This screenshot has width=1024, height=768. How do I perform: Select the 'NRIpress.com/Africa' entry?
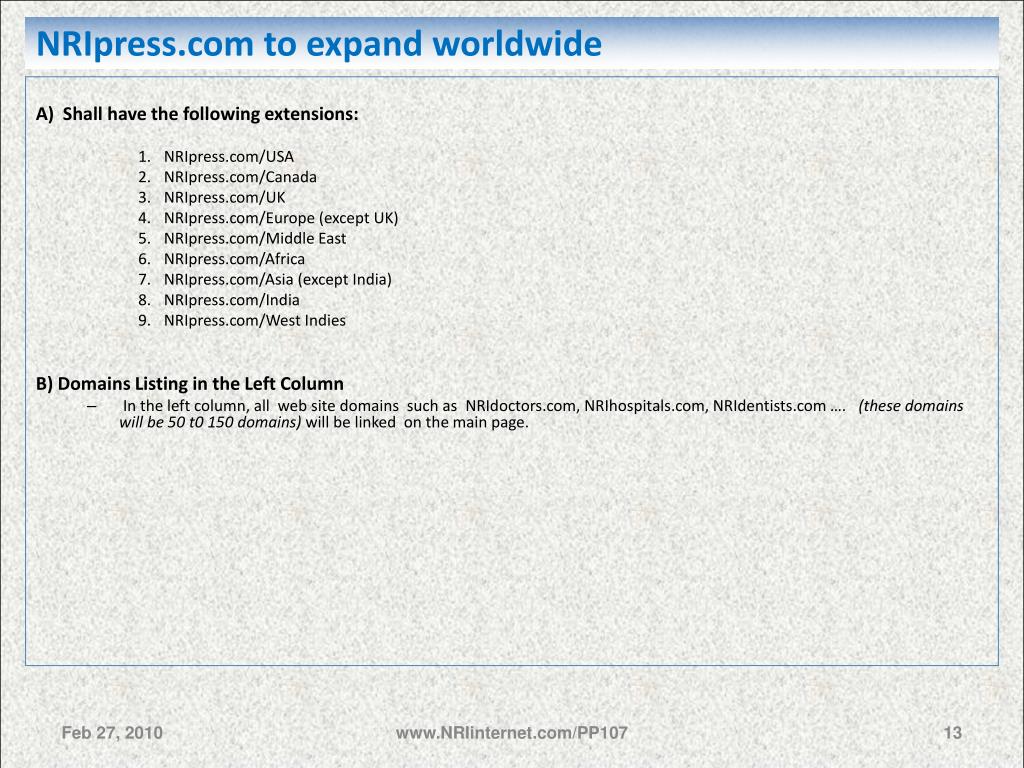(x=234, y=259)
